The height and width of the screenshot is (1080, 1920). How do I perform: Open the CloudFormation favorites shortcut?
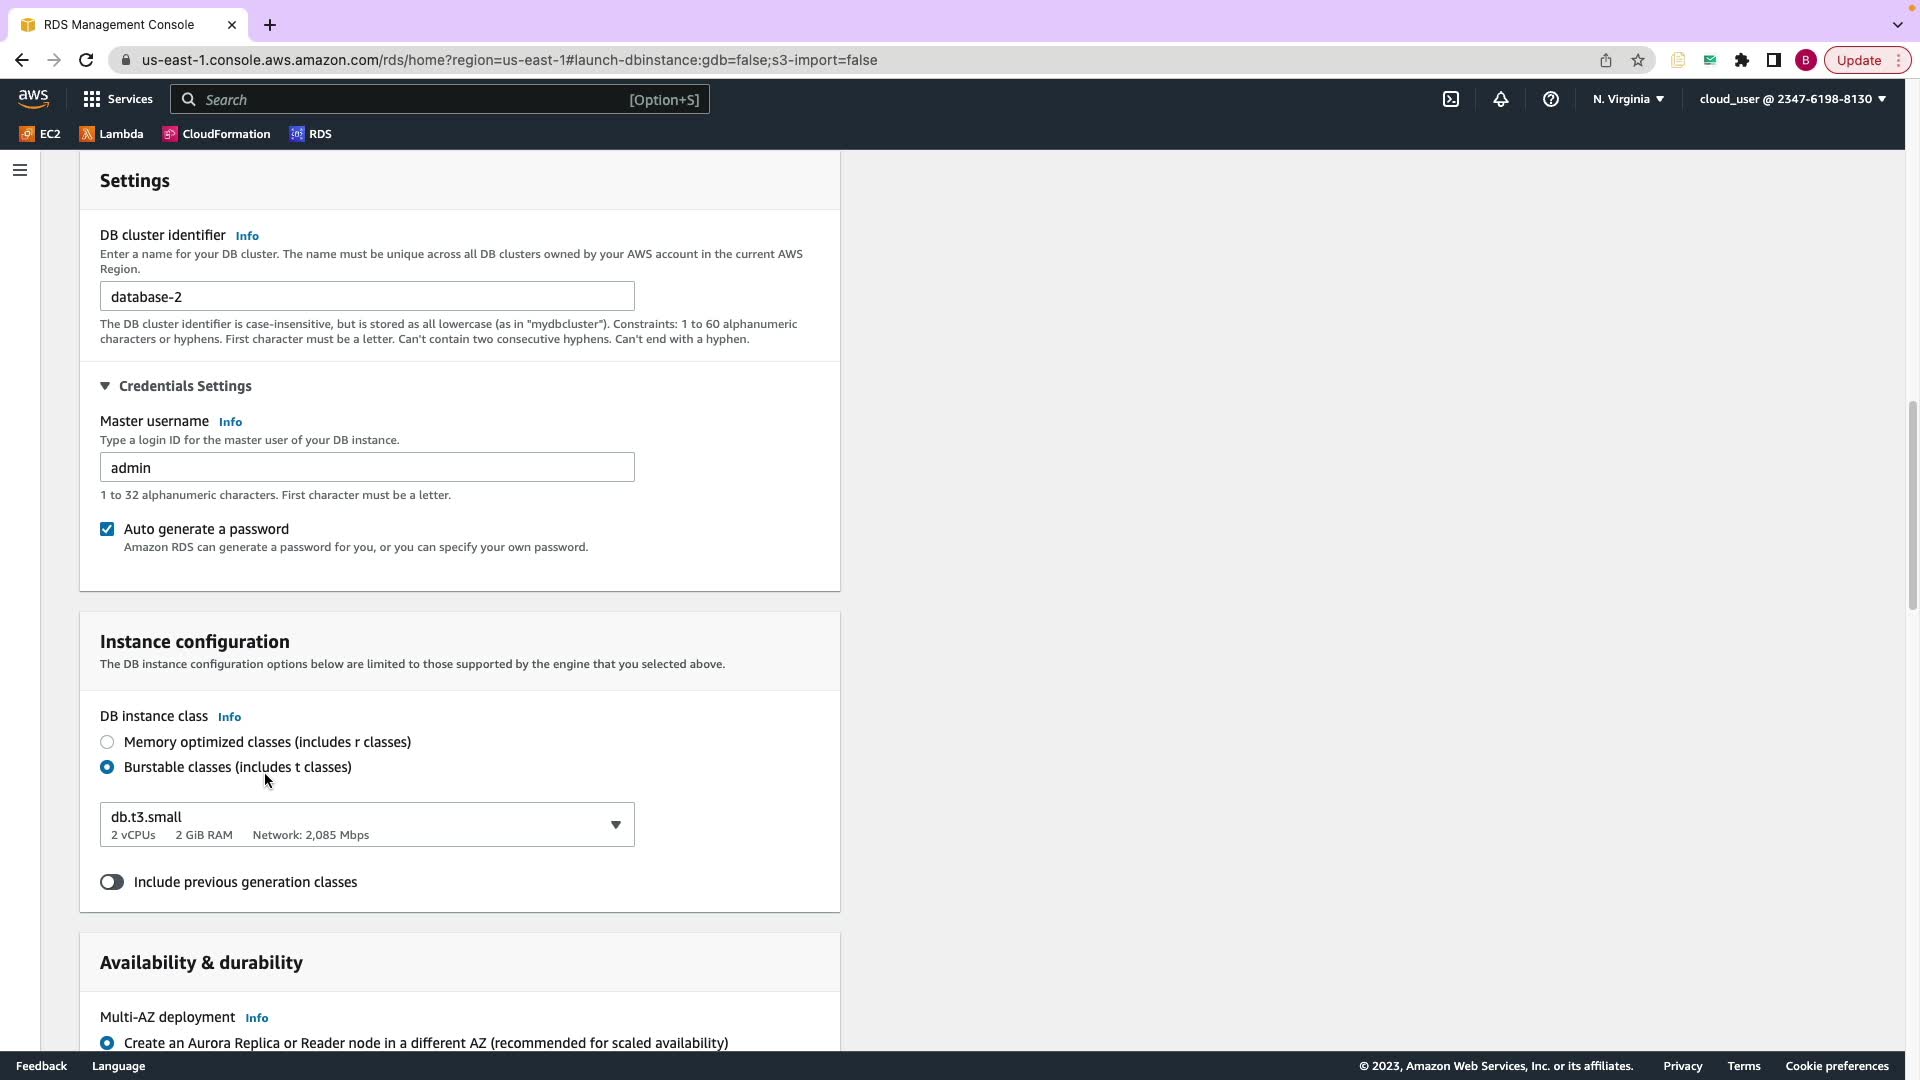tap(216, 134)
